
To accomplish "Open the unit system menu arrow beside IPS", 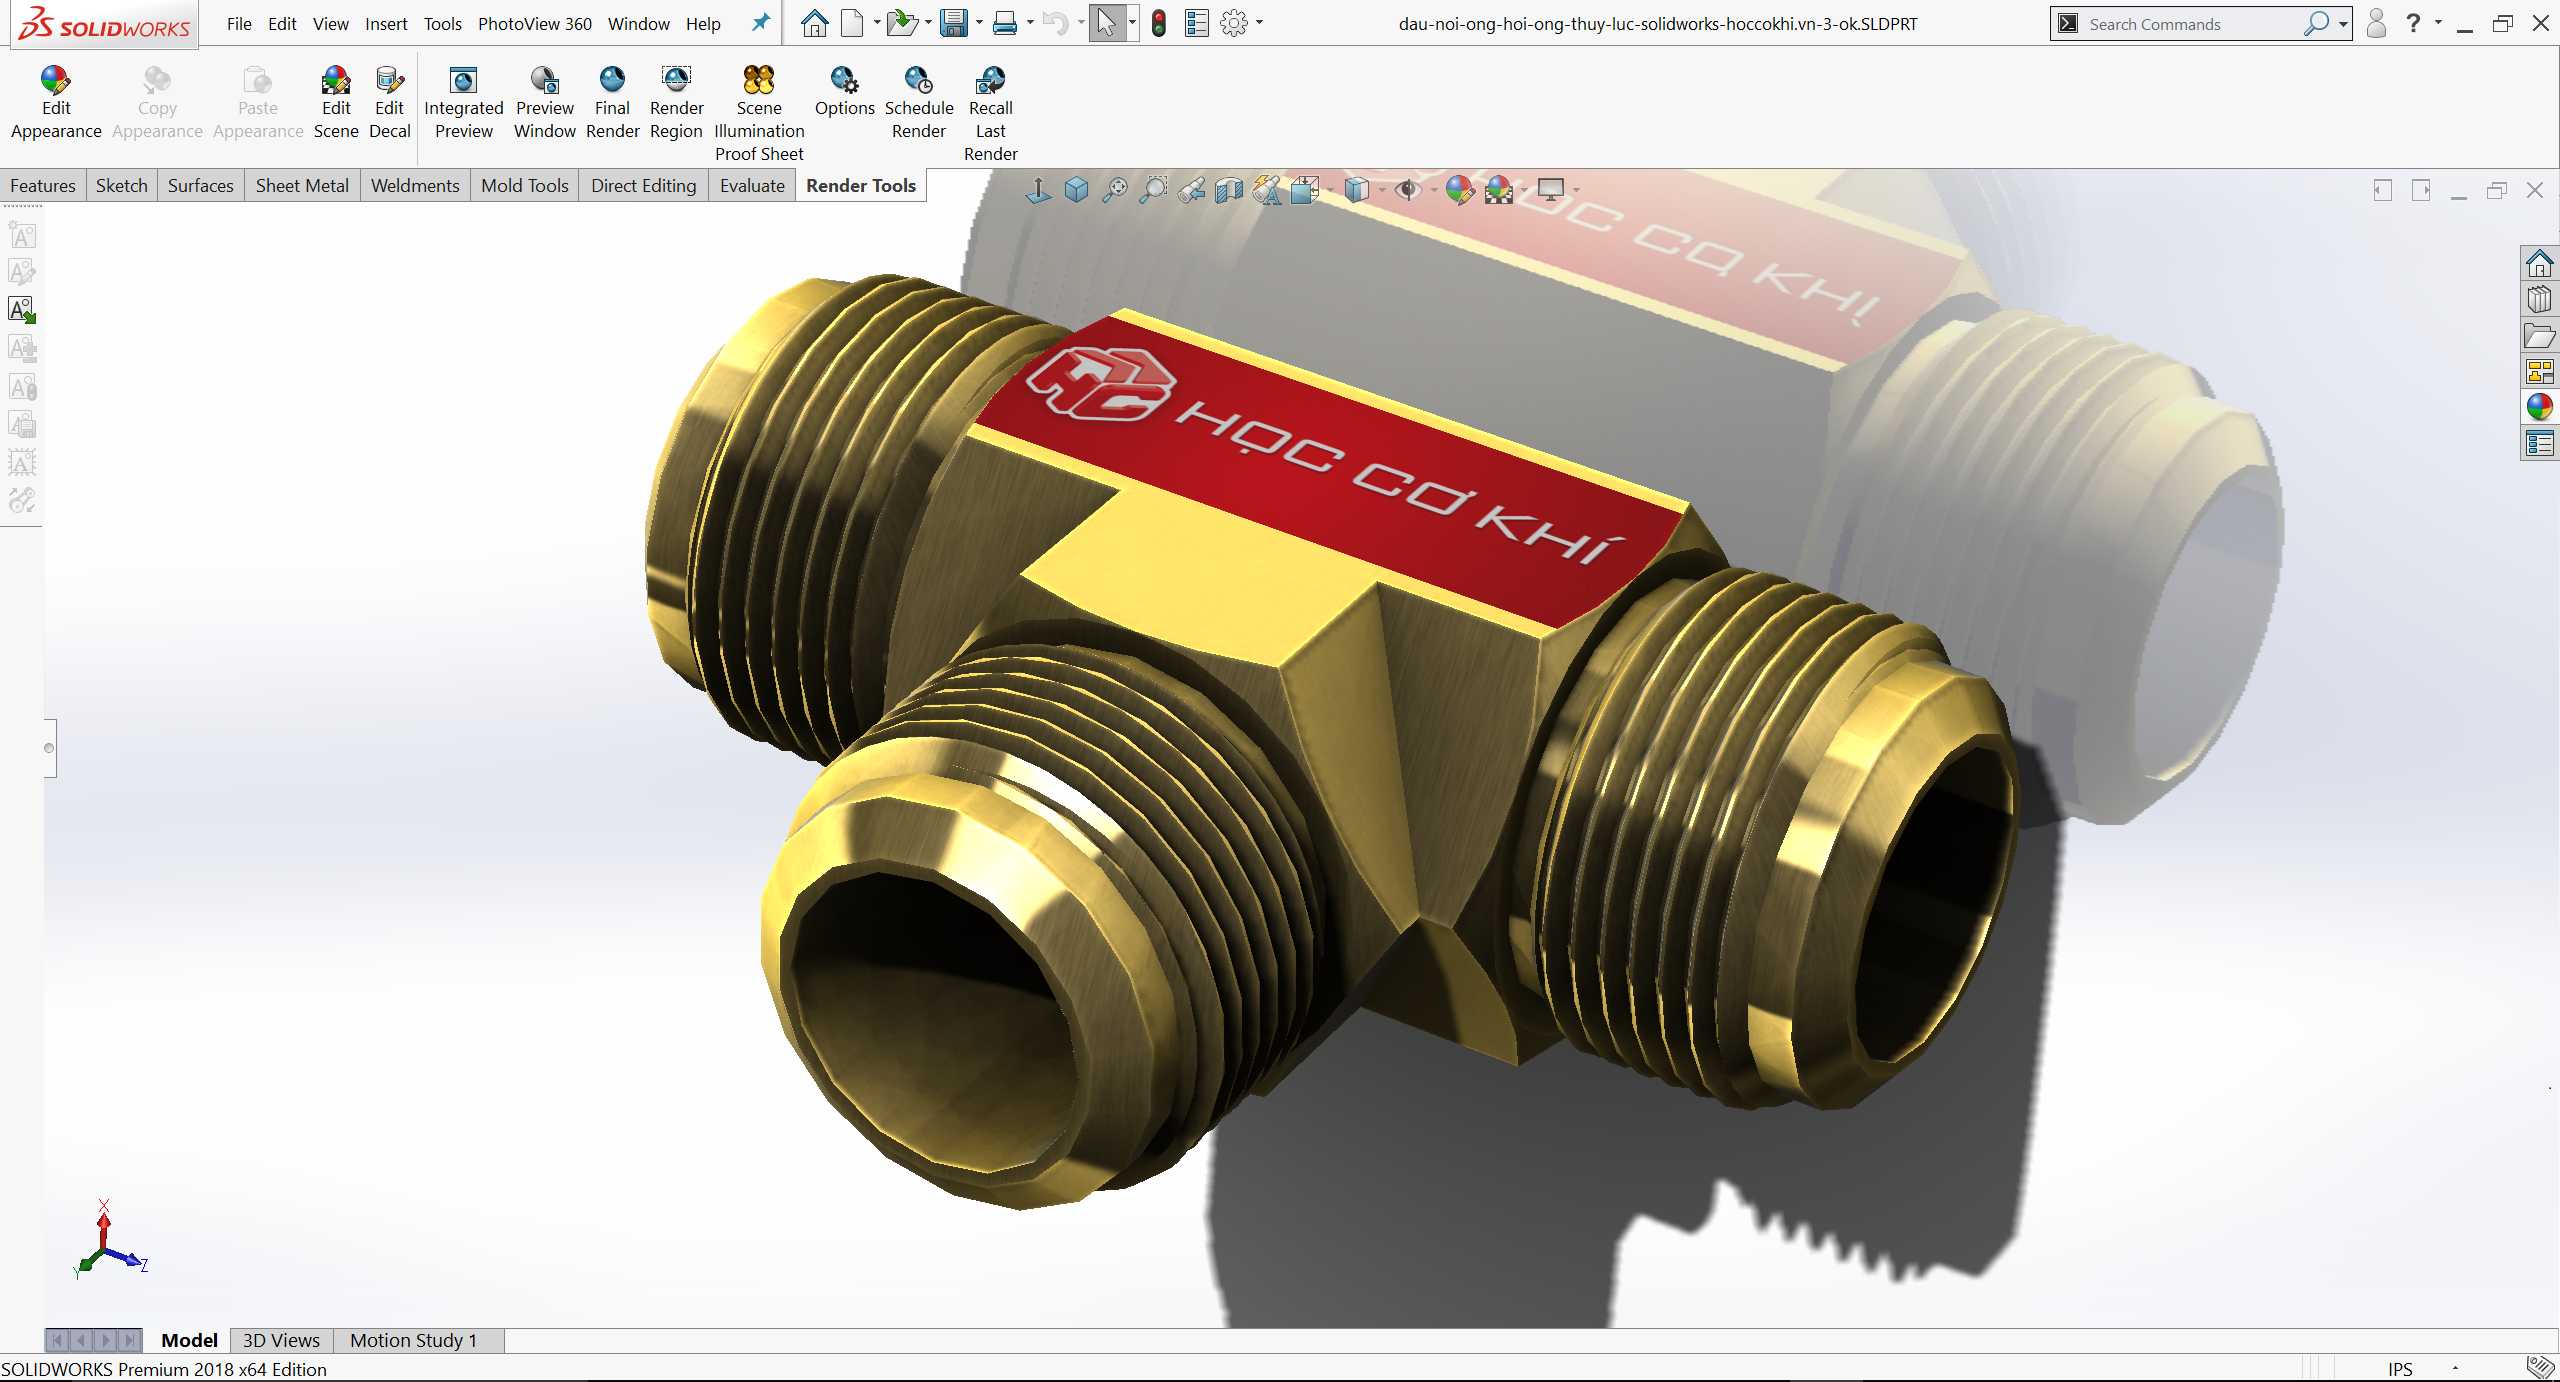I will (x=2455, y=1368).
